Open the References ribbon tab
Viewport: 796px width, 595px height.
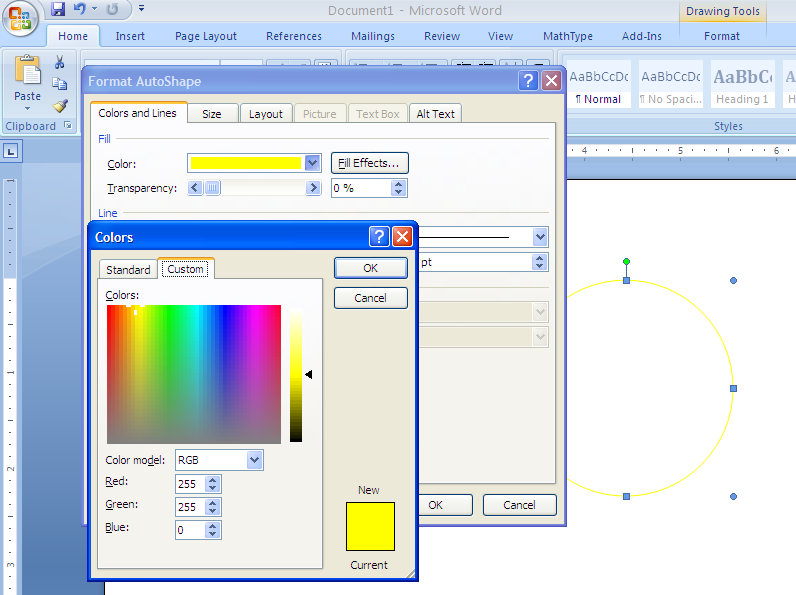(x=293, y=36)
